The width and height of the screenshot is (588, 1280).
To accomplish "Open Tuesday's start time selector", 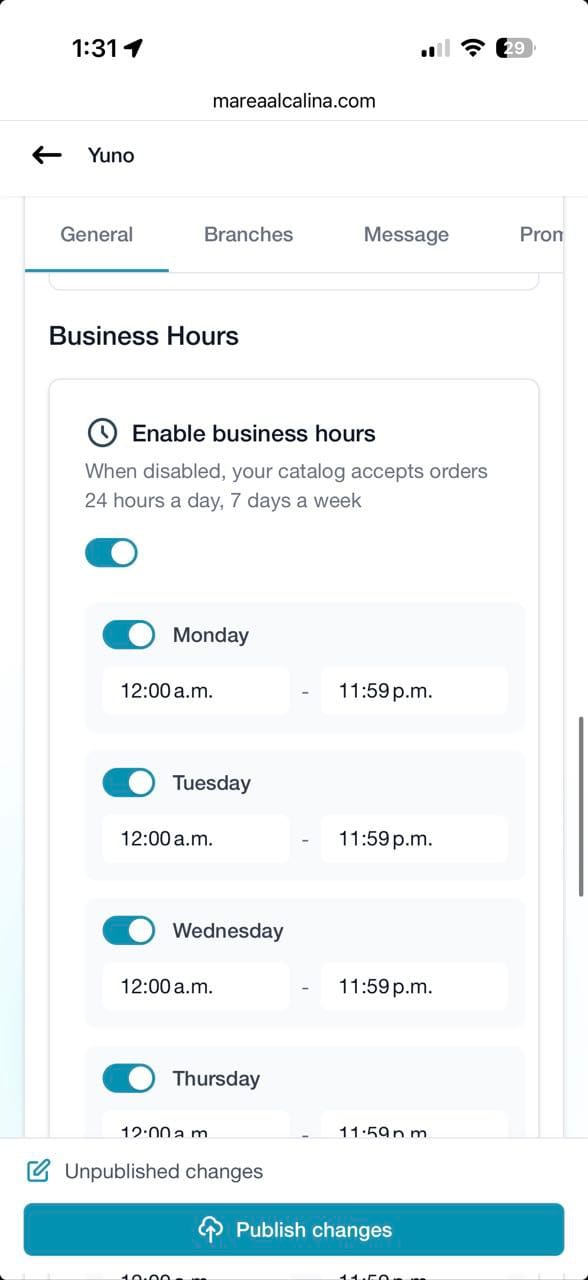I will (195, 838).
